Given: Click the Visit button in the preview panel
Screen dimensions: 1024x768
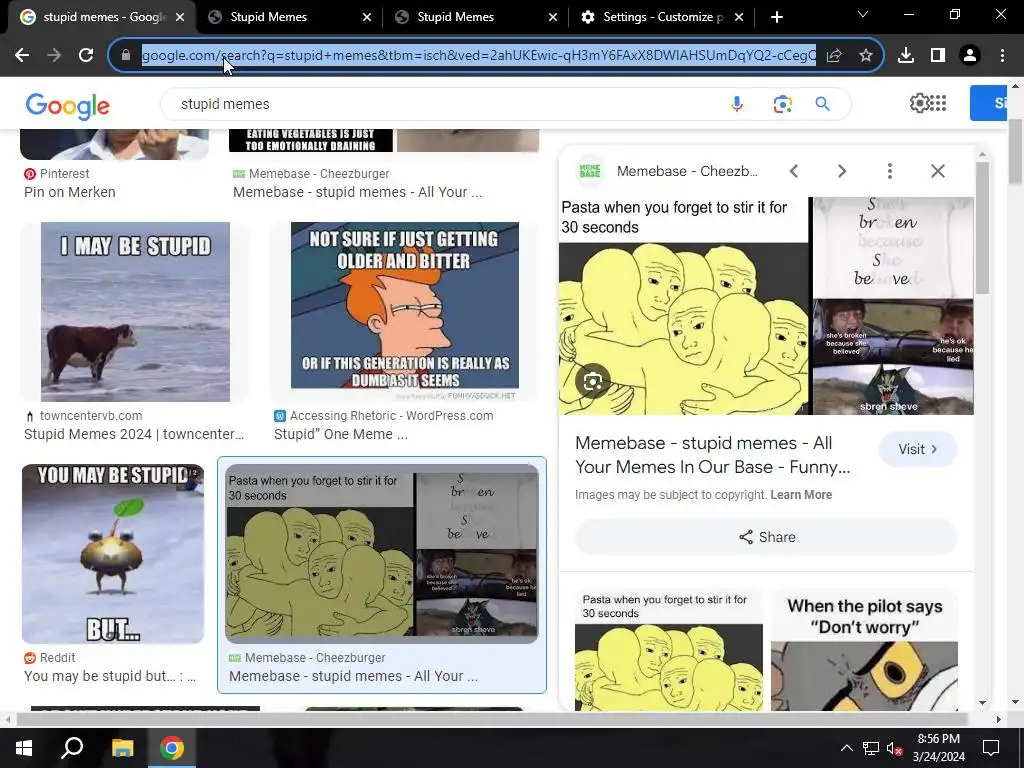Looking at the screenshot, I should (918, 449).
